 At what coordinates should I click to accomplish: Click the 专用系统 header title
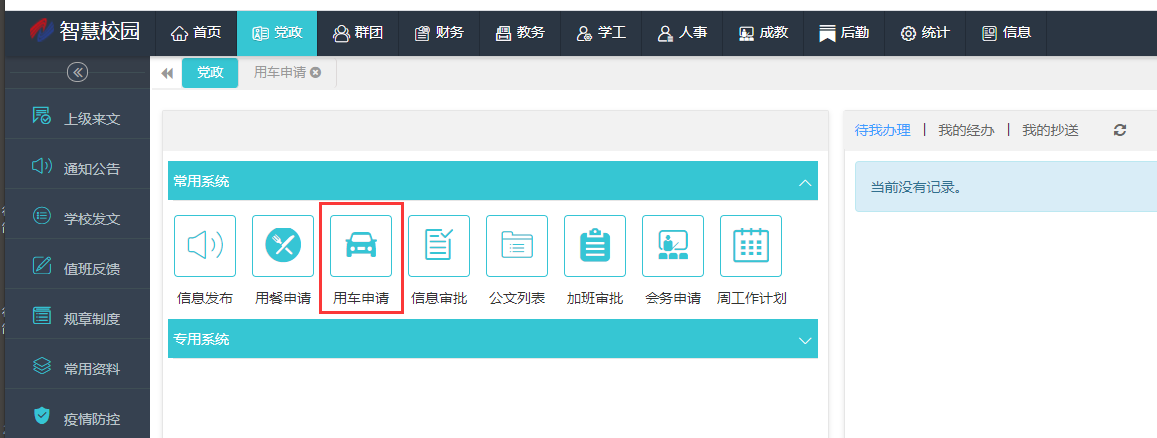point(201,339)
